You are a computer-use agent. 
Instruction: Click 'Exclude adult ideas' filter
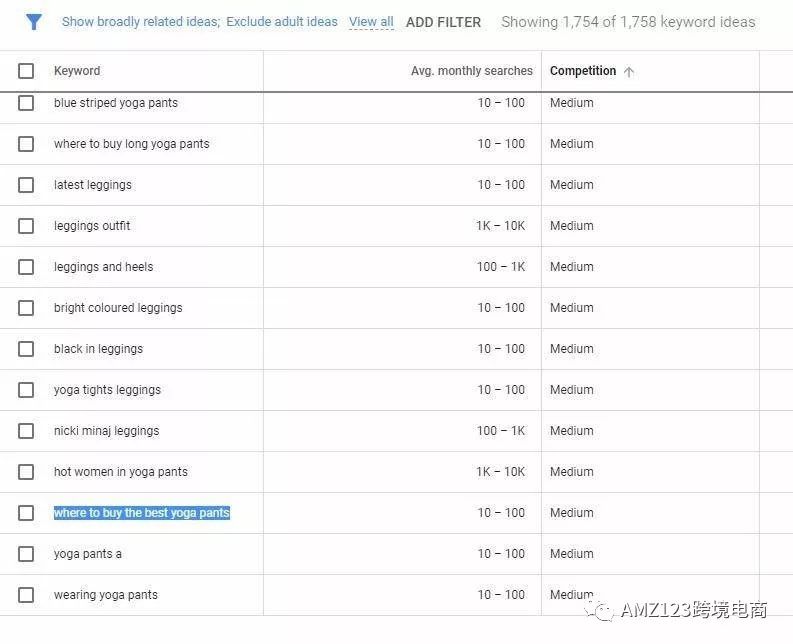(x=282, y=22)
